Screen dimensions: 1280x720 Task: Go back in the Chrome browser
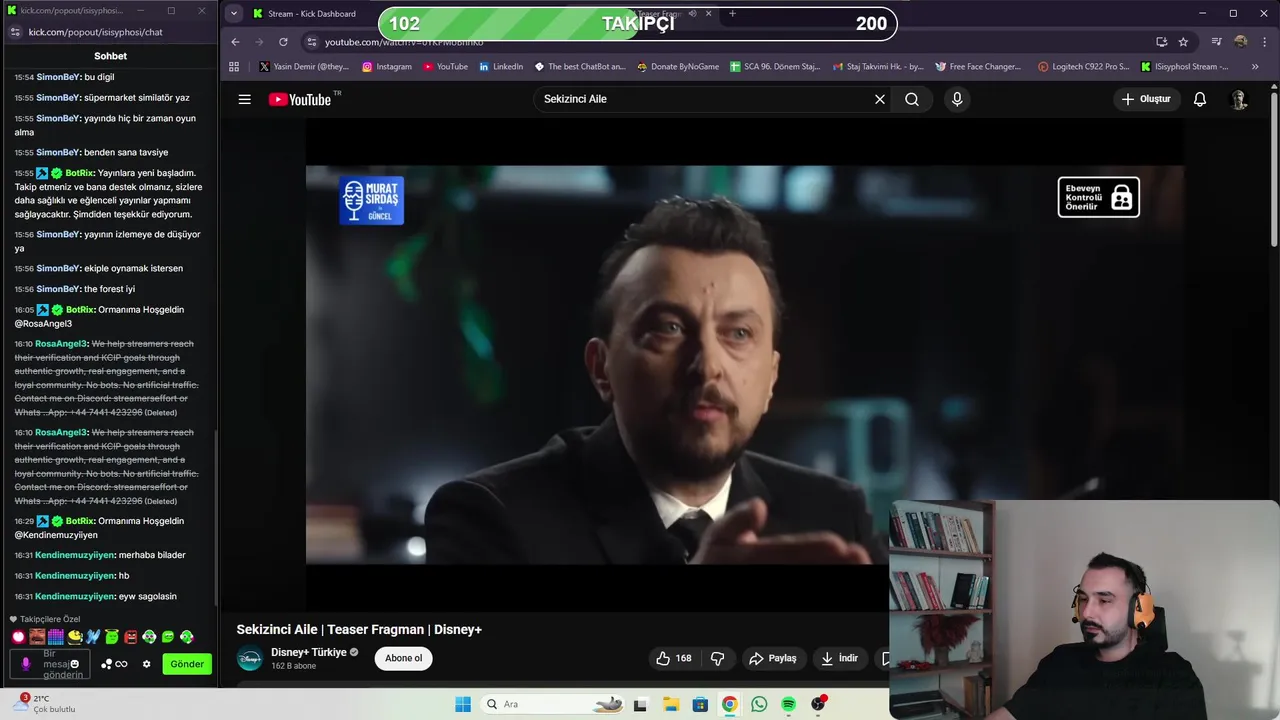[235, 42]
